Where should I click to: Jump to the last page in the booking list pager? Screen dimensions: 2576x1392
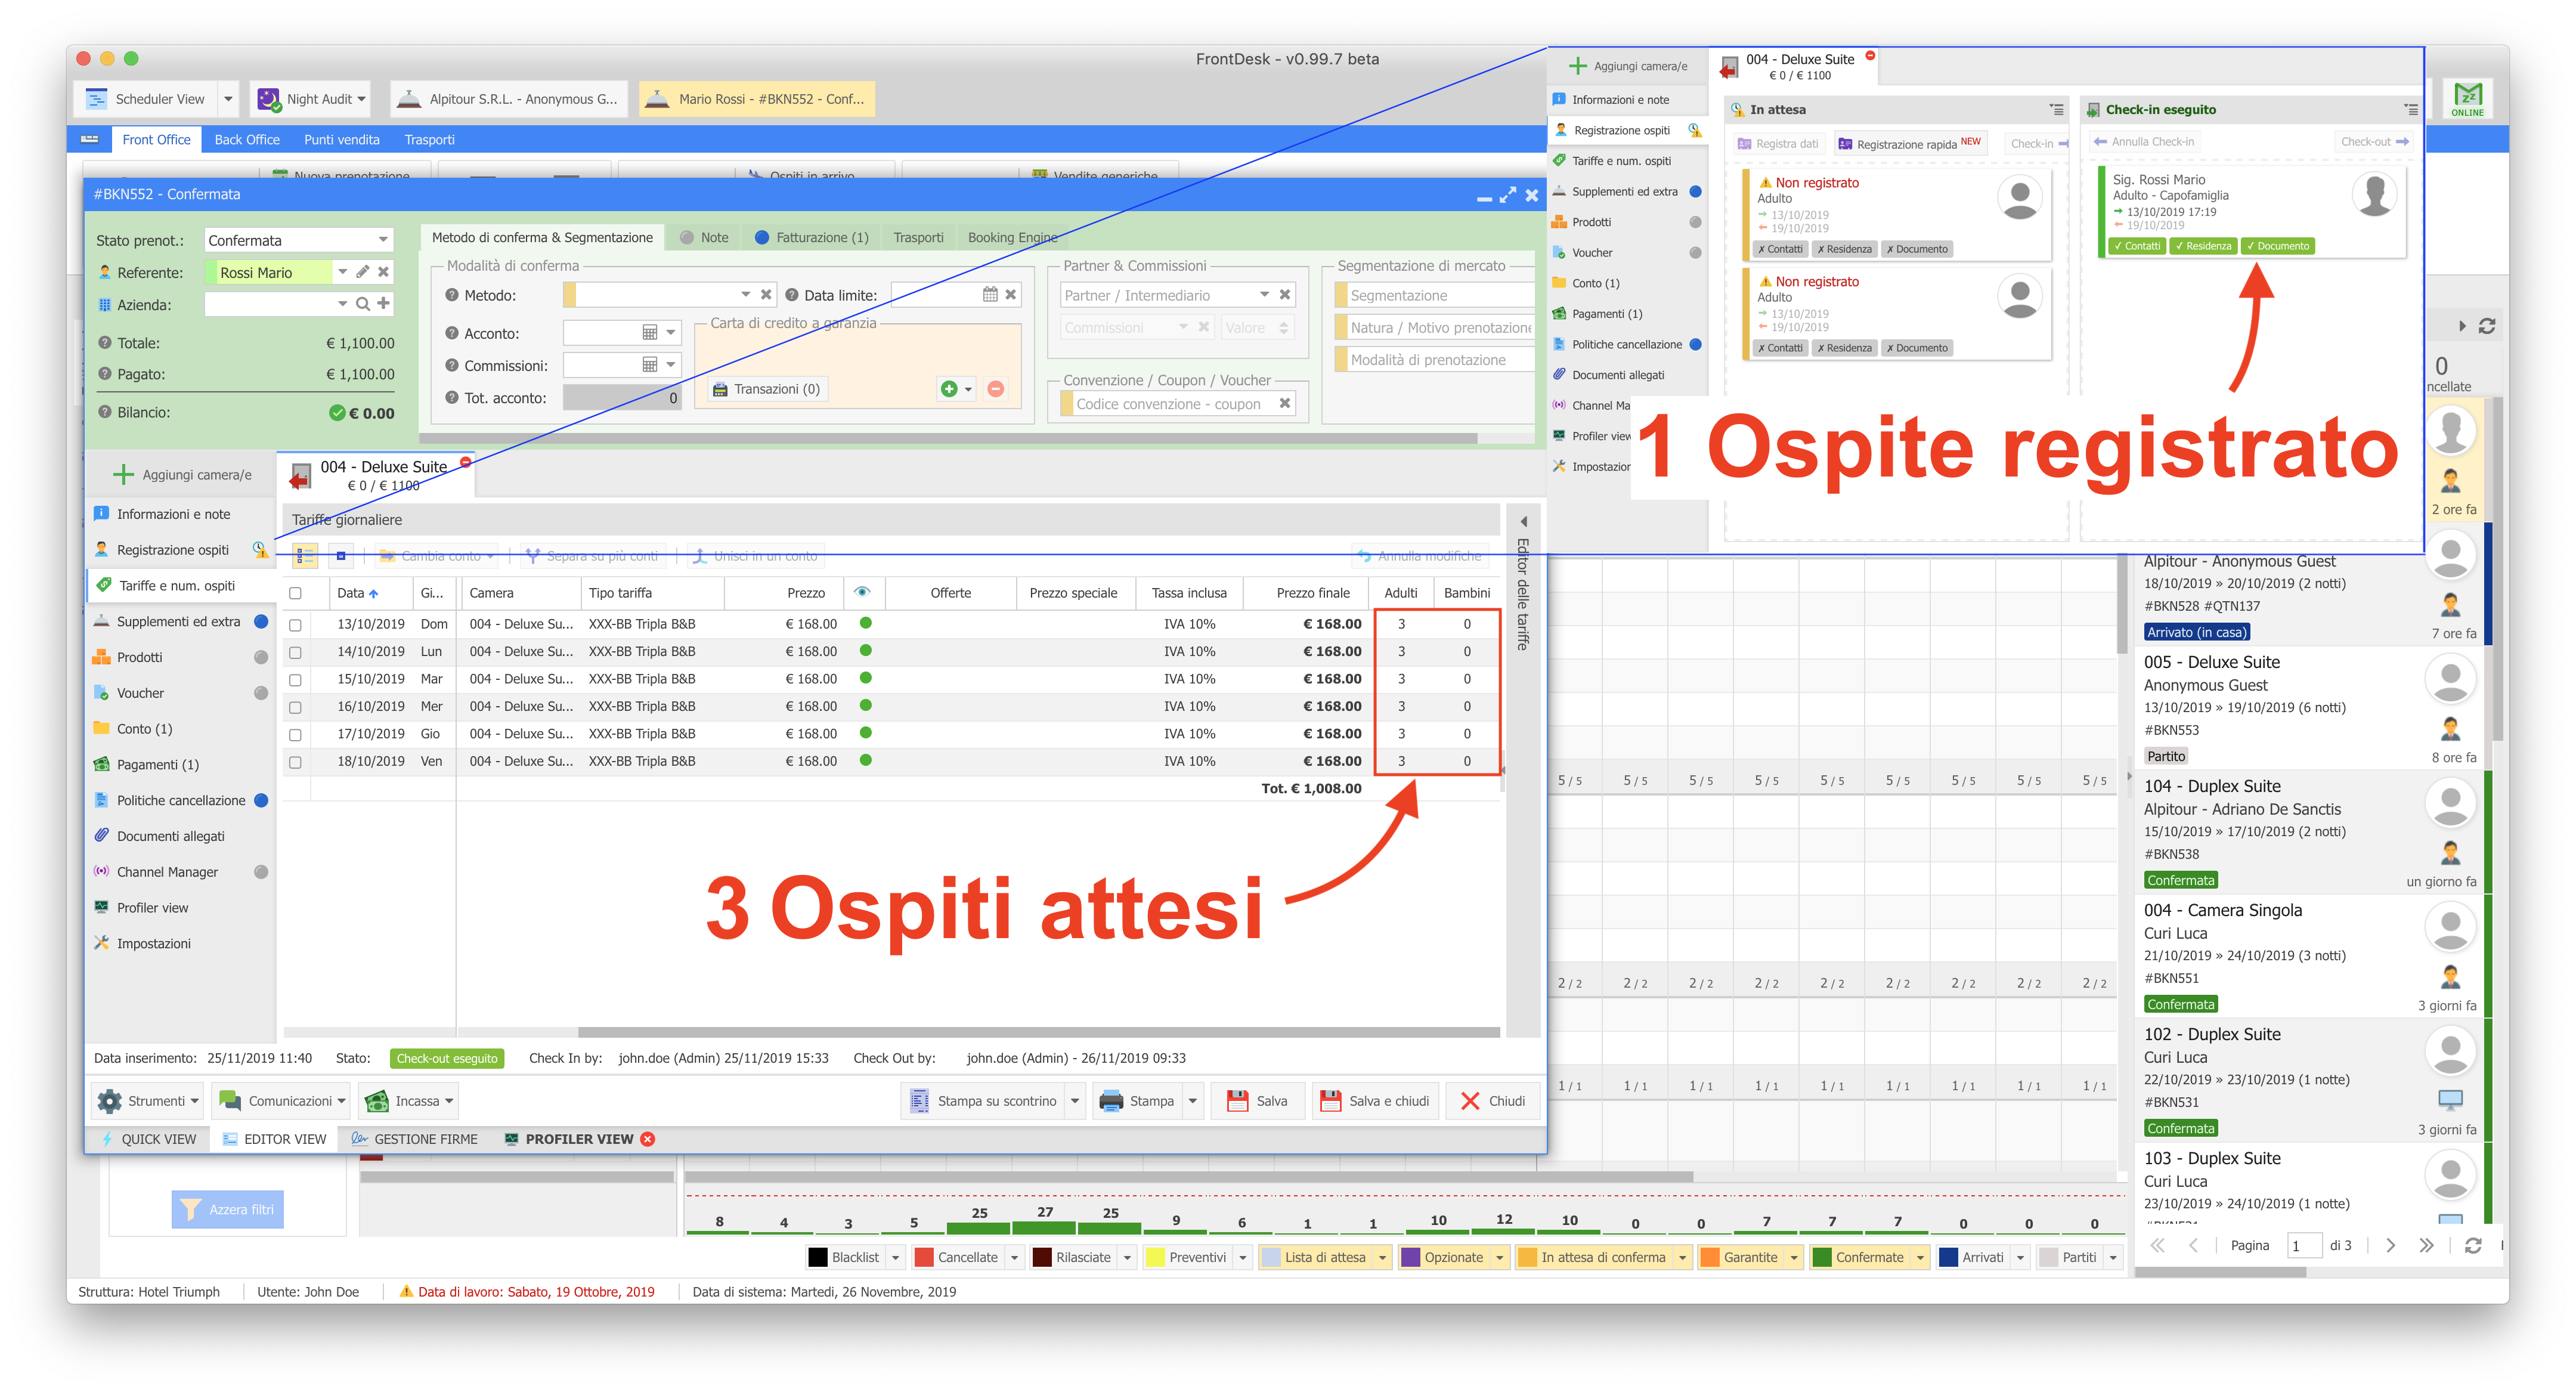2426,1245
